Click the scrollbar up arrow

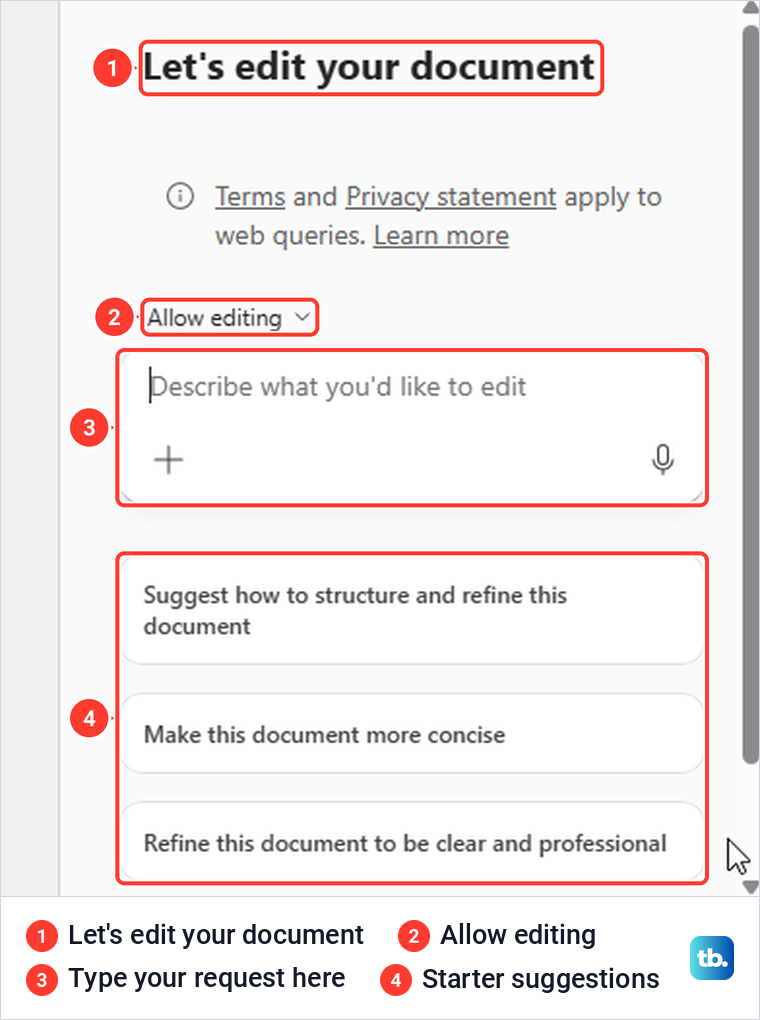[751, 8]
